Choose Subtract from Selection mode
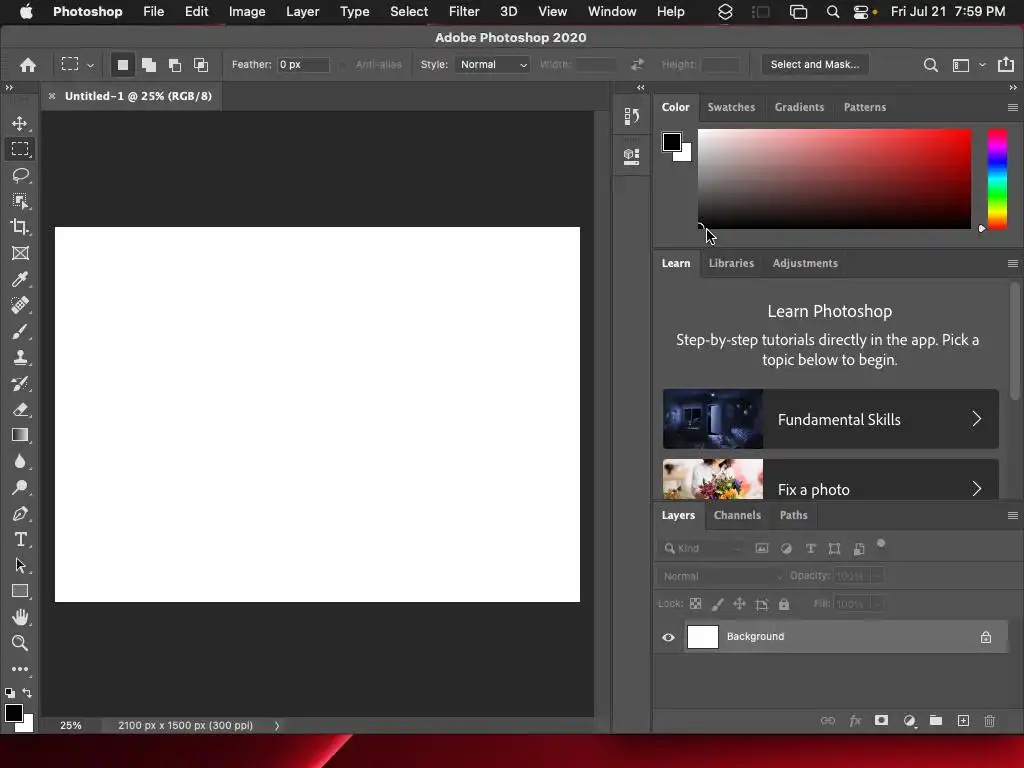The height and width of the screenshot is (768, 1024). (x=174, y=65)
